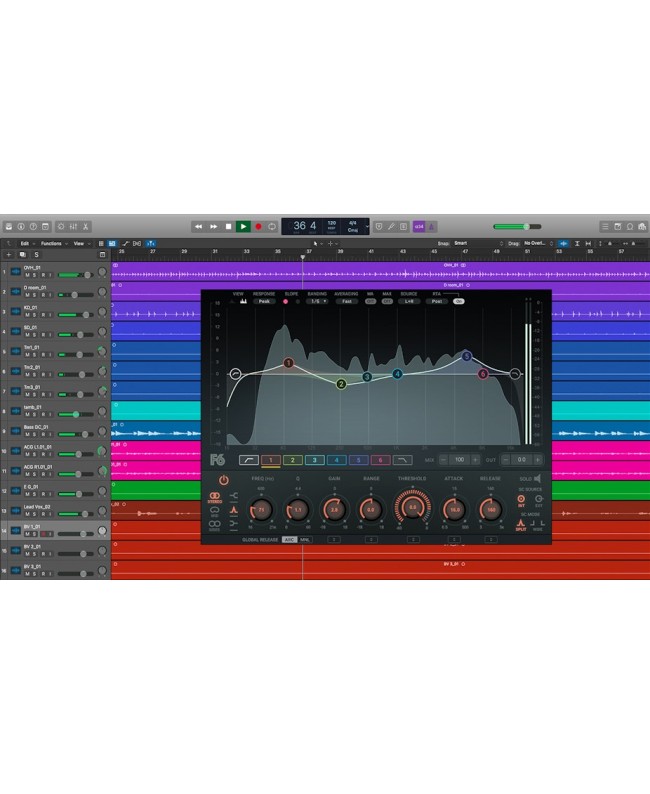
Task: Click the add track plus button
Action: click(x=9, y=255)
